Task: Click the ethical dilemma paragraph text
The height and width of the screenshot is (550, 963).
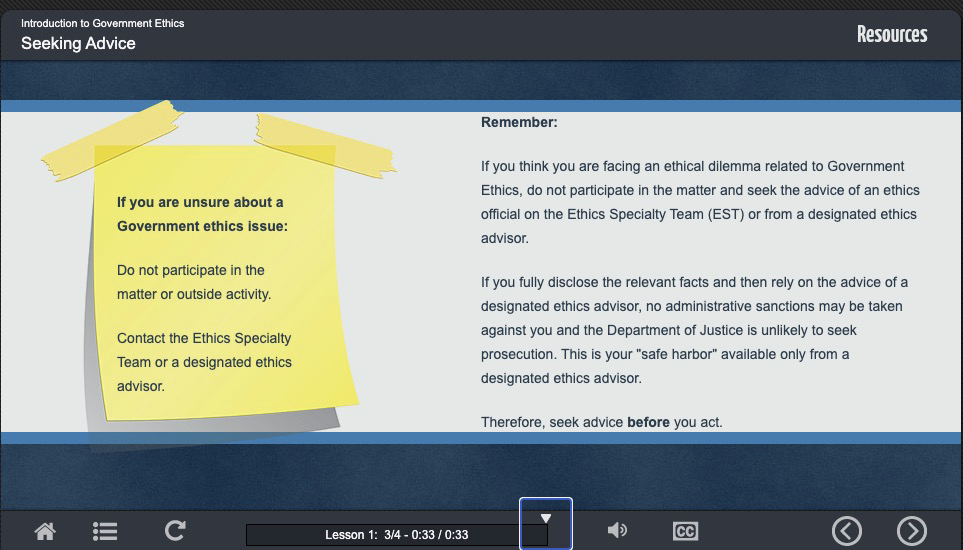Action: 699,202
